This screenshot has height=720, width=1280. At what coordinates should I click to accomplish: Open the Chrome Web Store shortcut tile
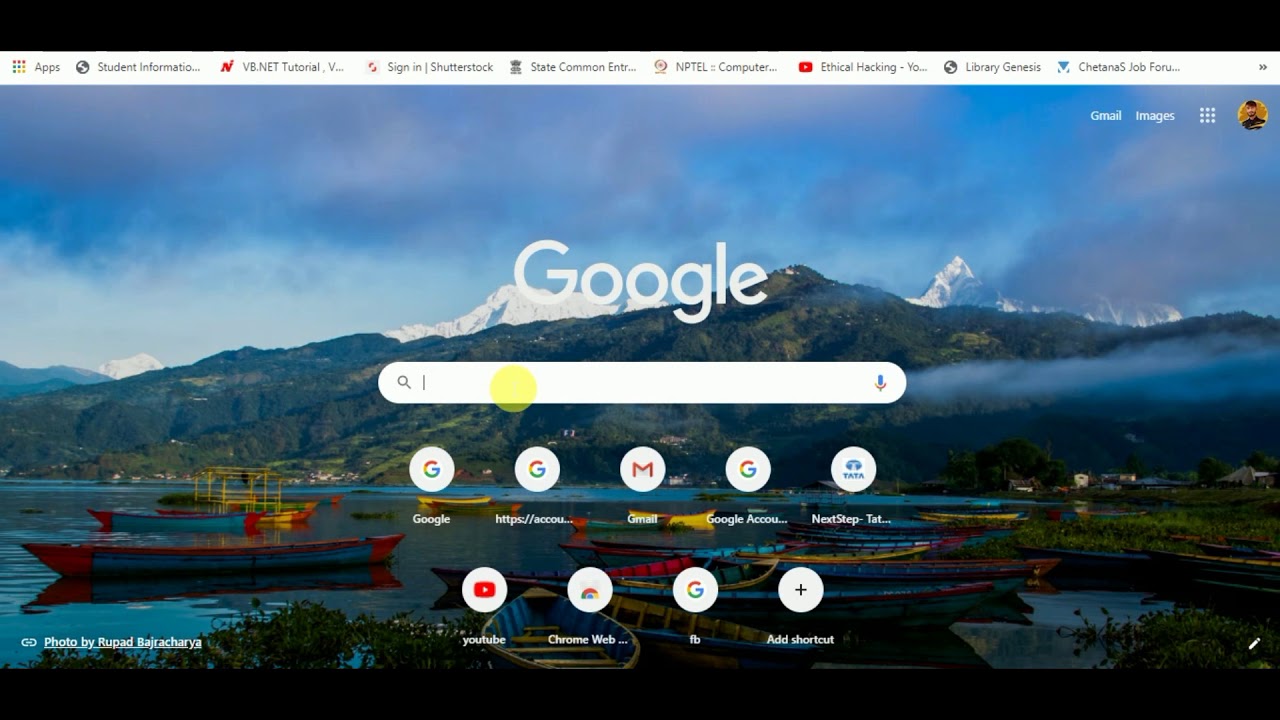[590, 606]
